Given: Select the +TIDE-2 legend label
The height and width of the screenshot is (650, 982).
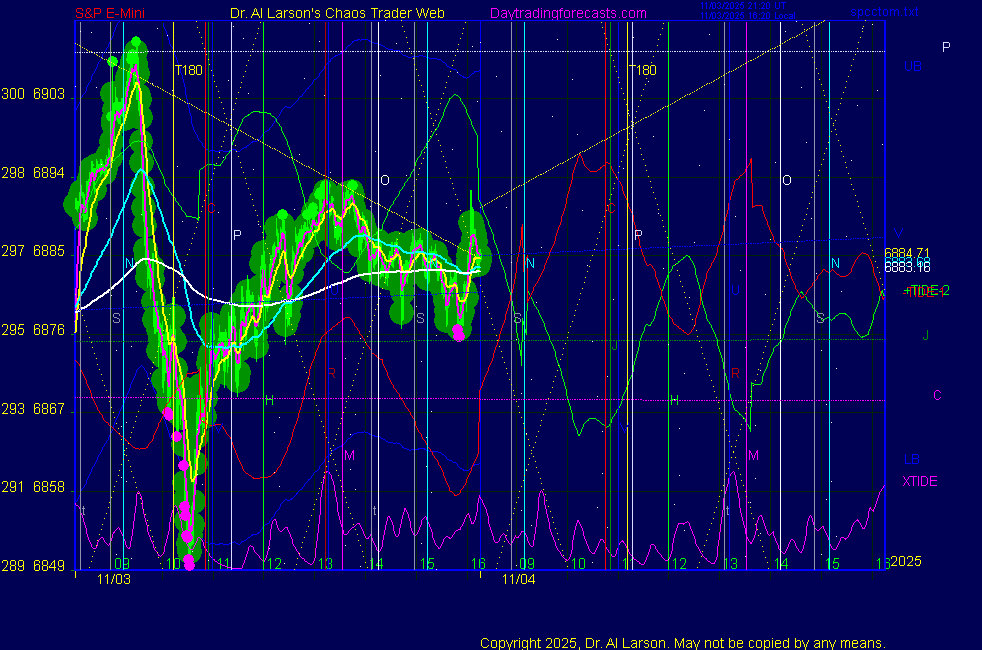Looking at the screenshot, I should point(925,291).
